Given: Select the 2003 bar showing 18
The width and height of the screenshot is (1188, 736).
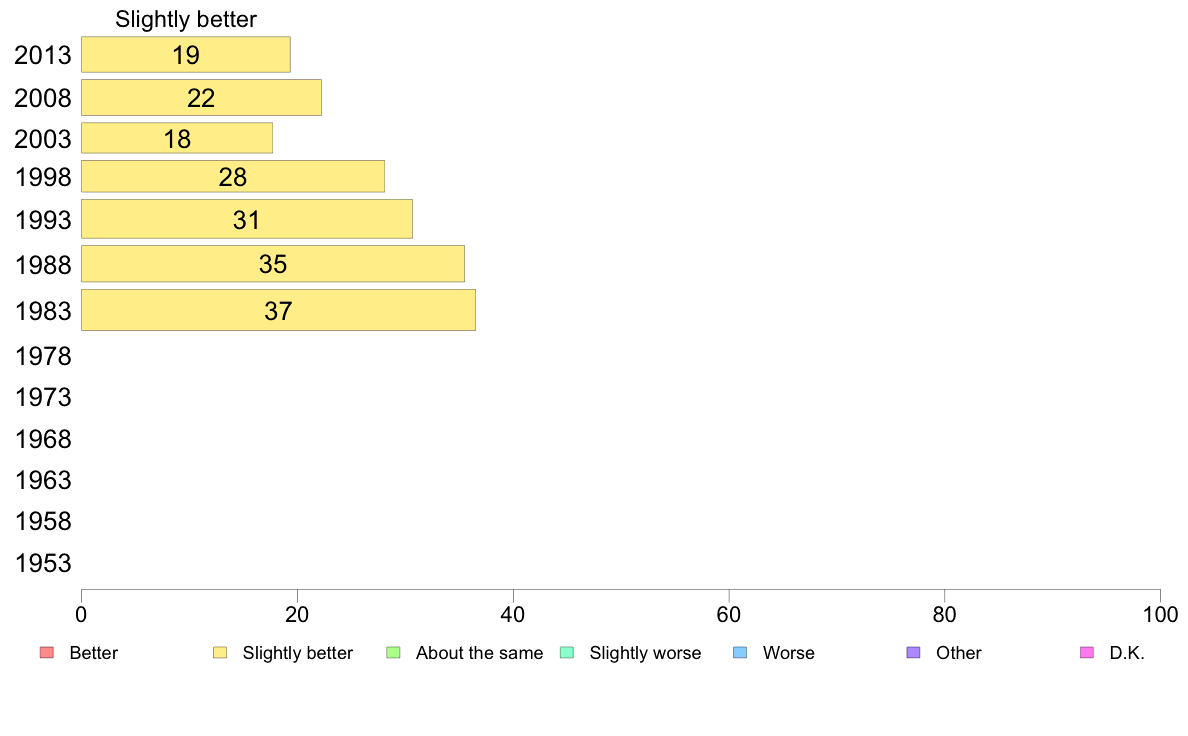Looking at the screenshot, I should tap(177, 138).
